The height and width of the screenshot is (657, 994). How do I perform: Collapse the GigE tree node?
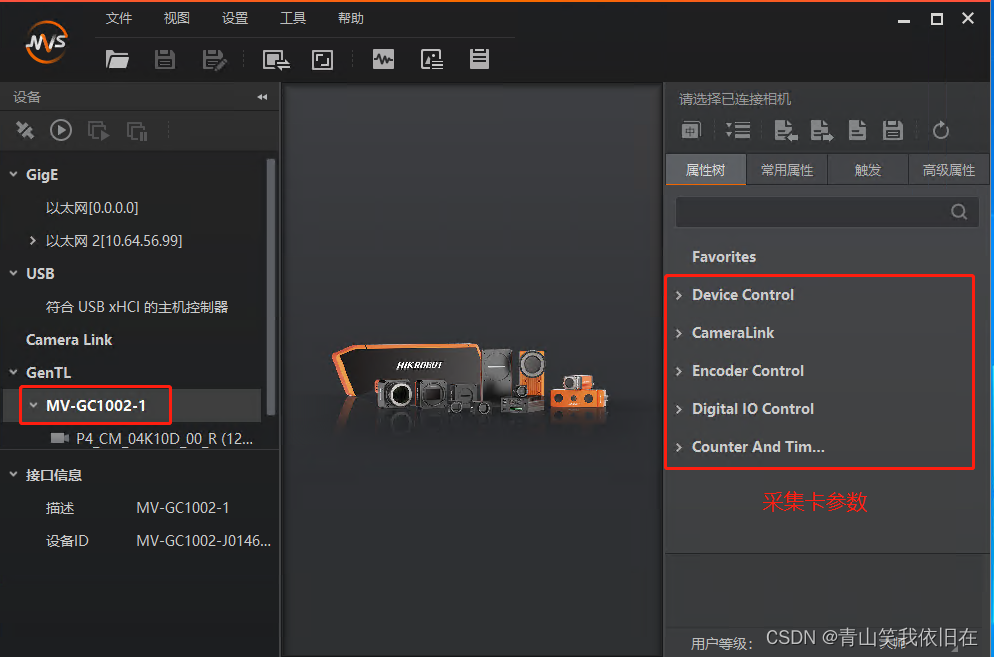click(13, 174)
